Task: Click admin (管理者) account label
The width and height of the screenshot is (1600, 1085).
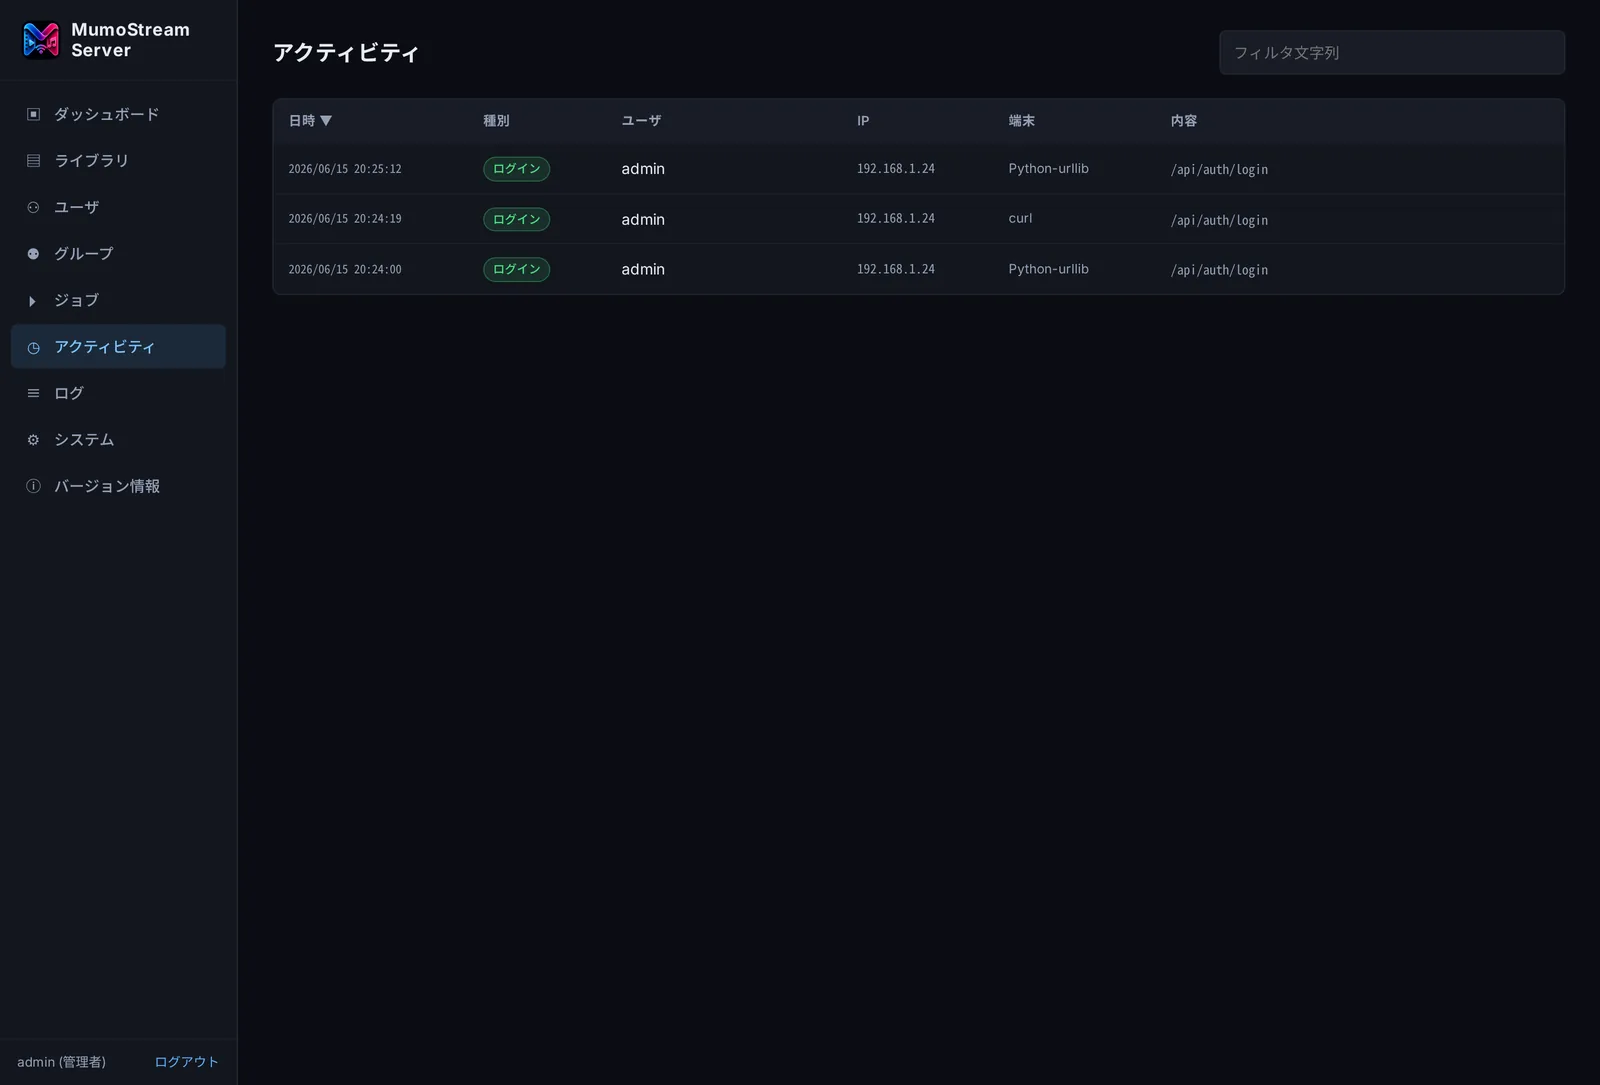Action: click(61, 1062)
